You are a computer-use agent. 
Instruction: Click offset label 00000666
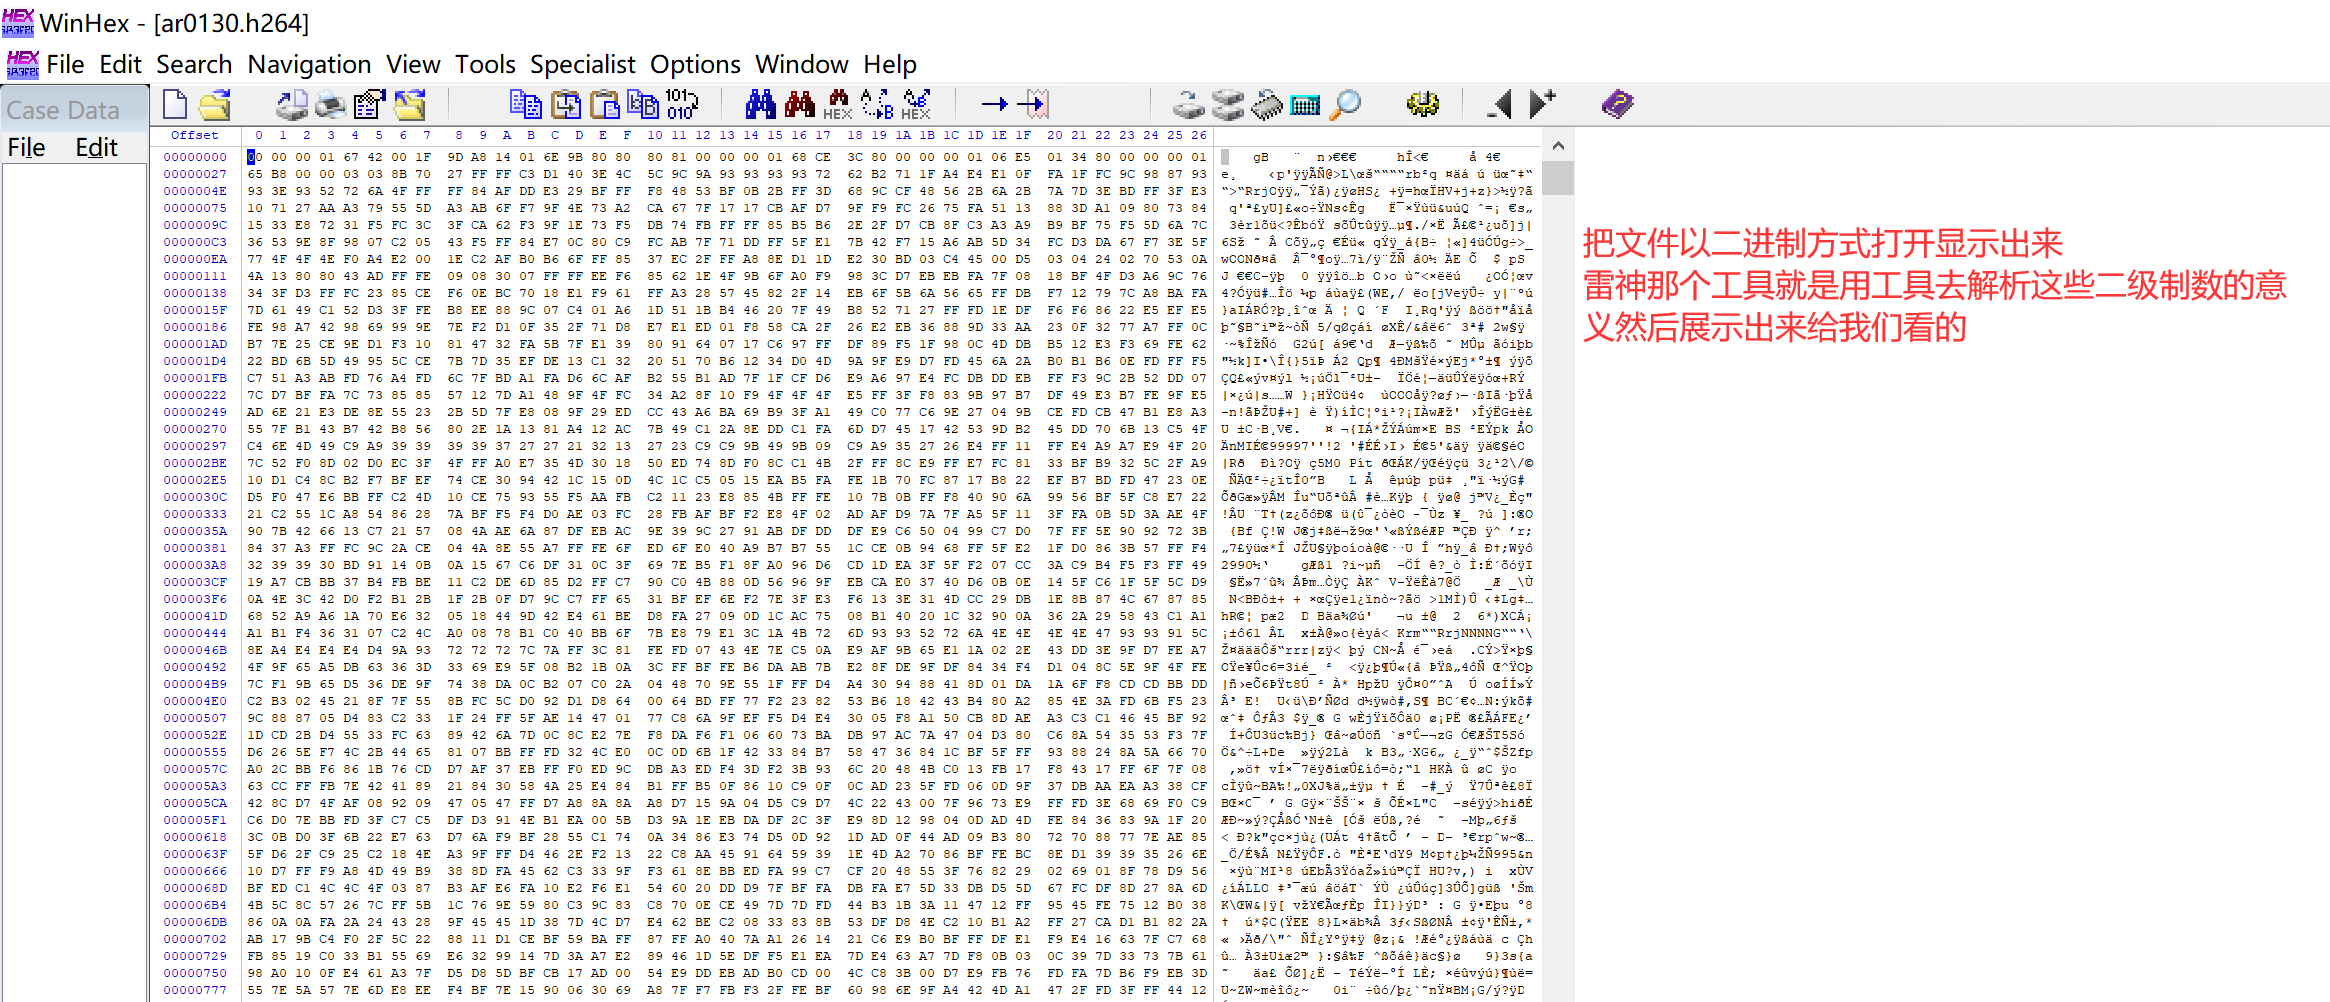[195, 871]
